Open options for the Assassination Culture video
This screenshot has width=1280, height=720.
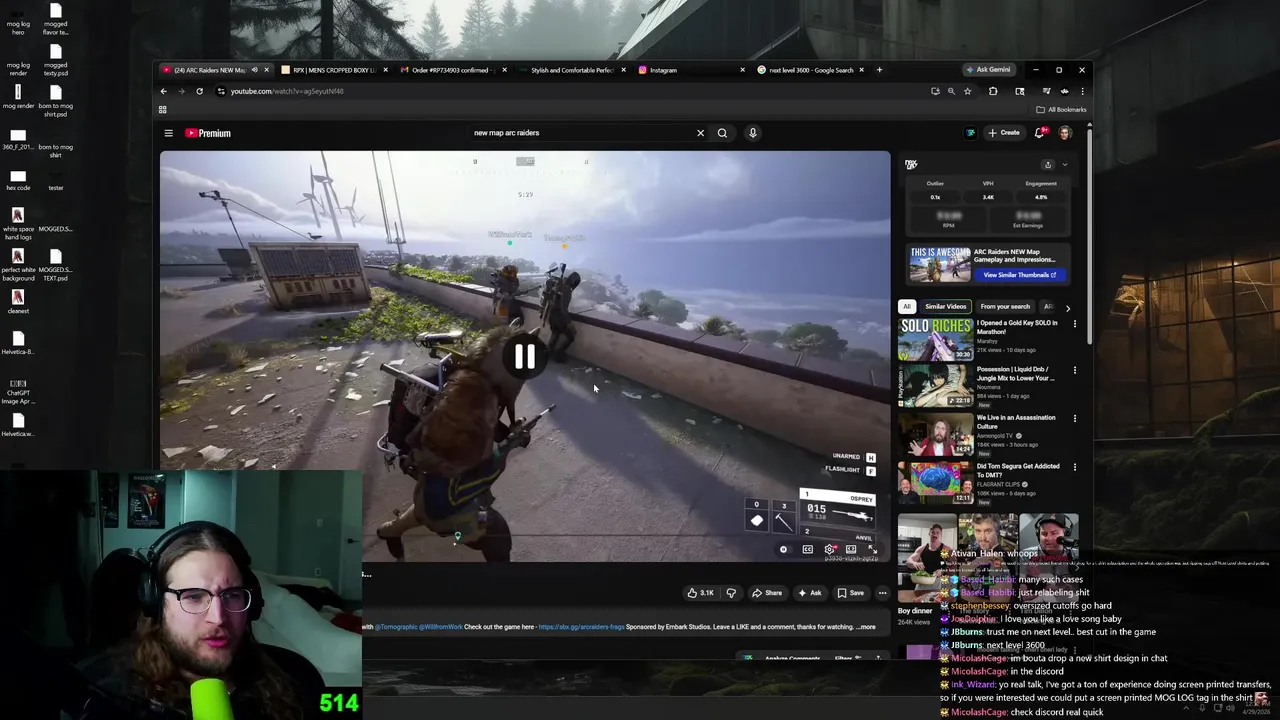pyautogui.click(x=1075, y=418)
